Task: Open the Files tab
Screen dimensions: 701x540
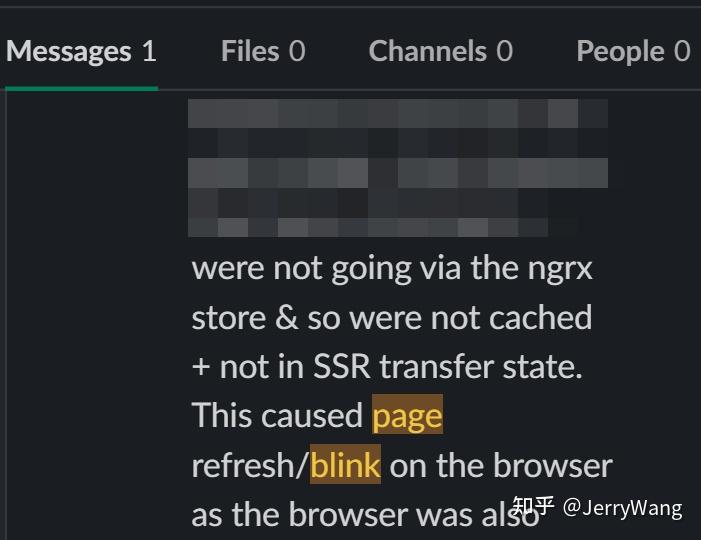Action: point(263,51)
